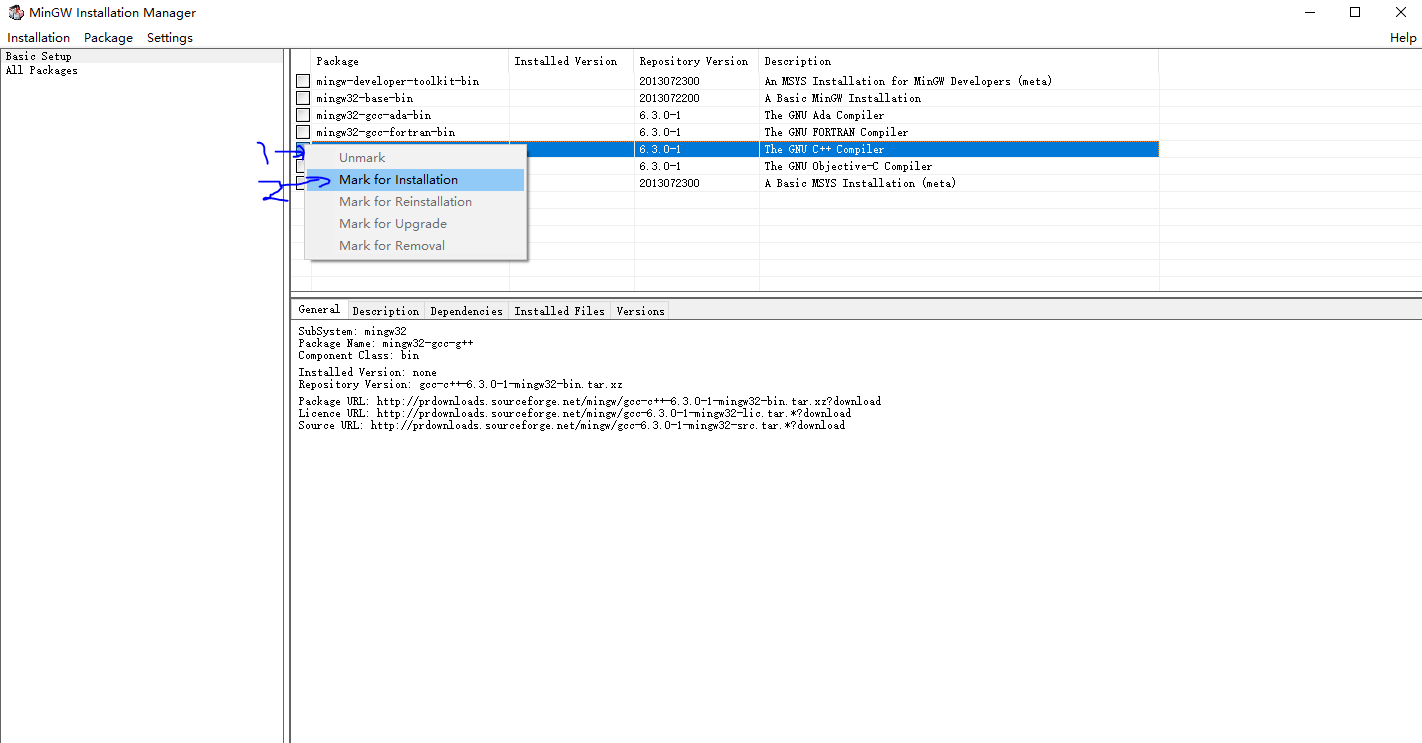This screenshot has width=1422, height=743.
Task: Click 'The GNU Objective-C Compiler' description
Action: [848, 166]
